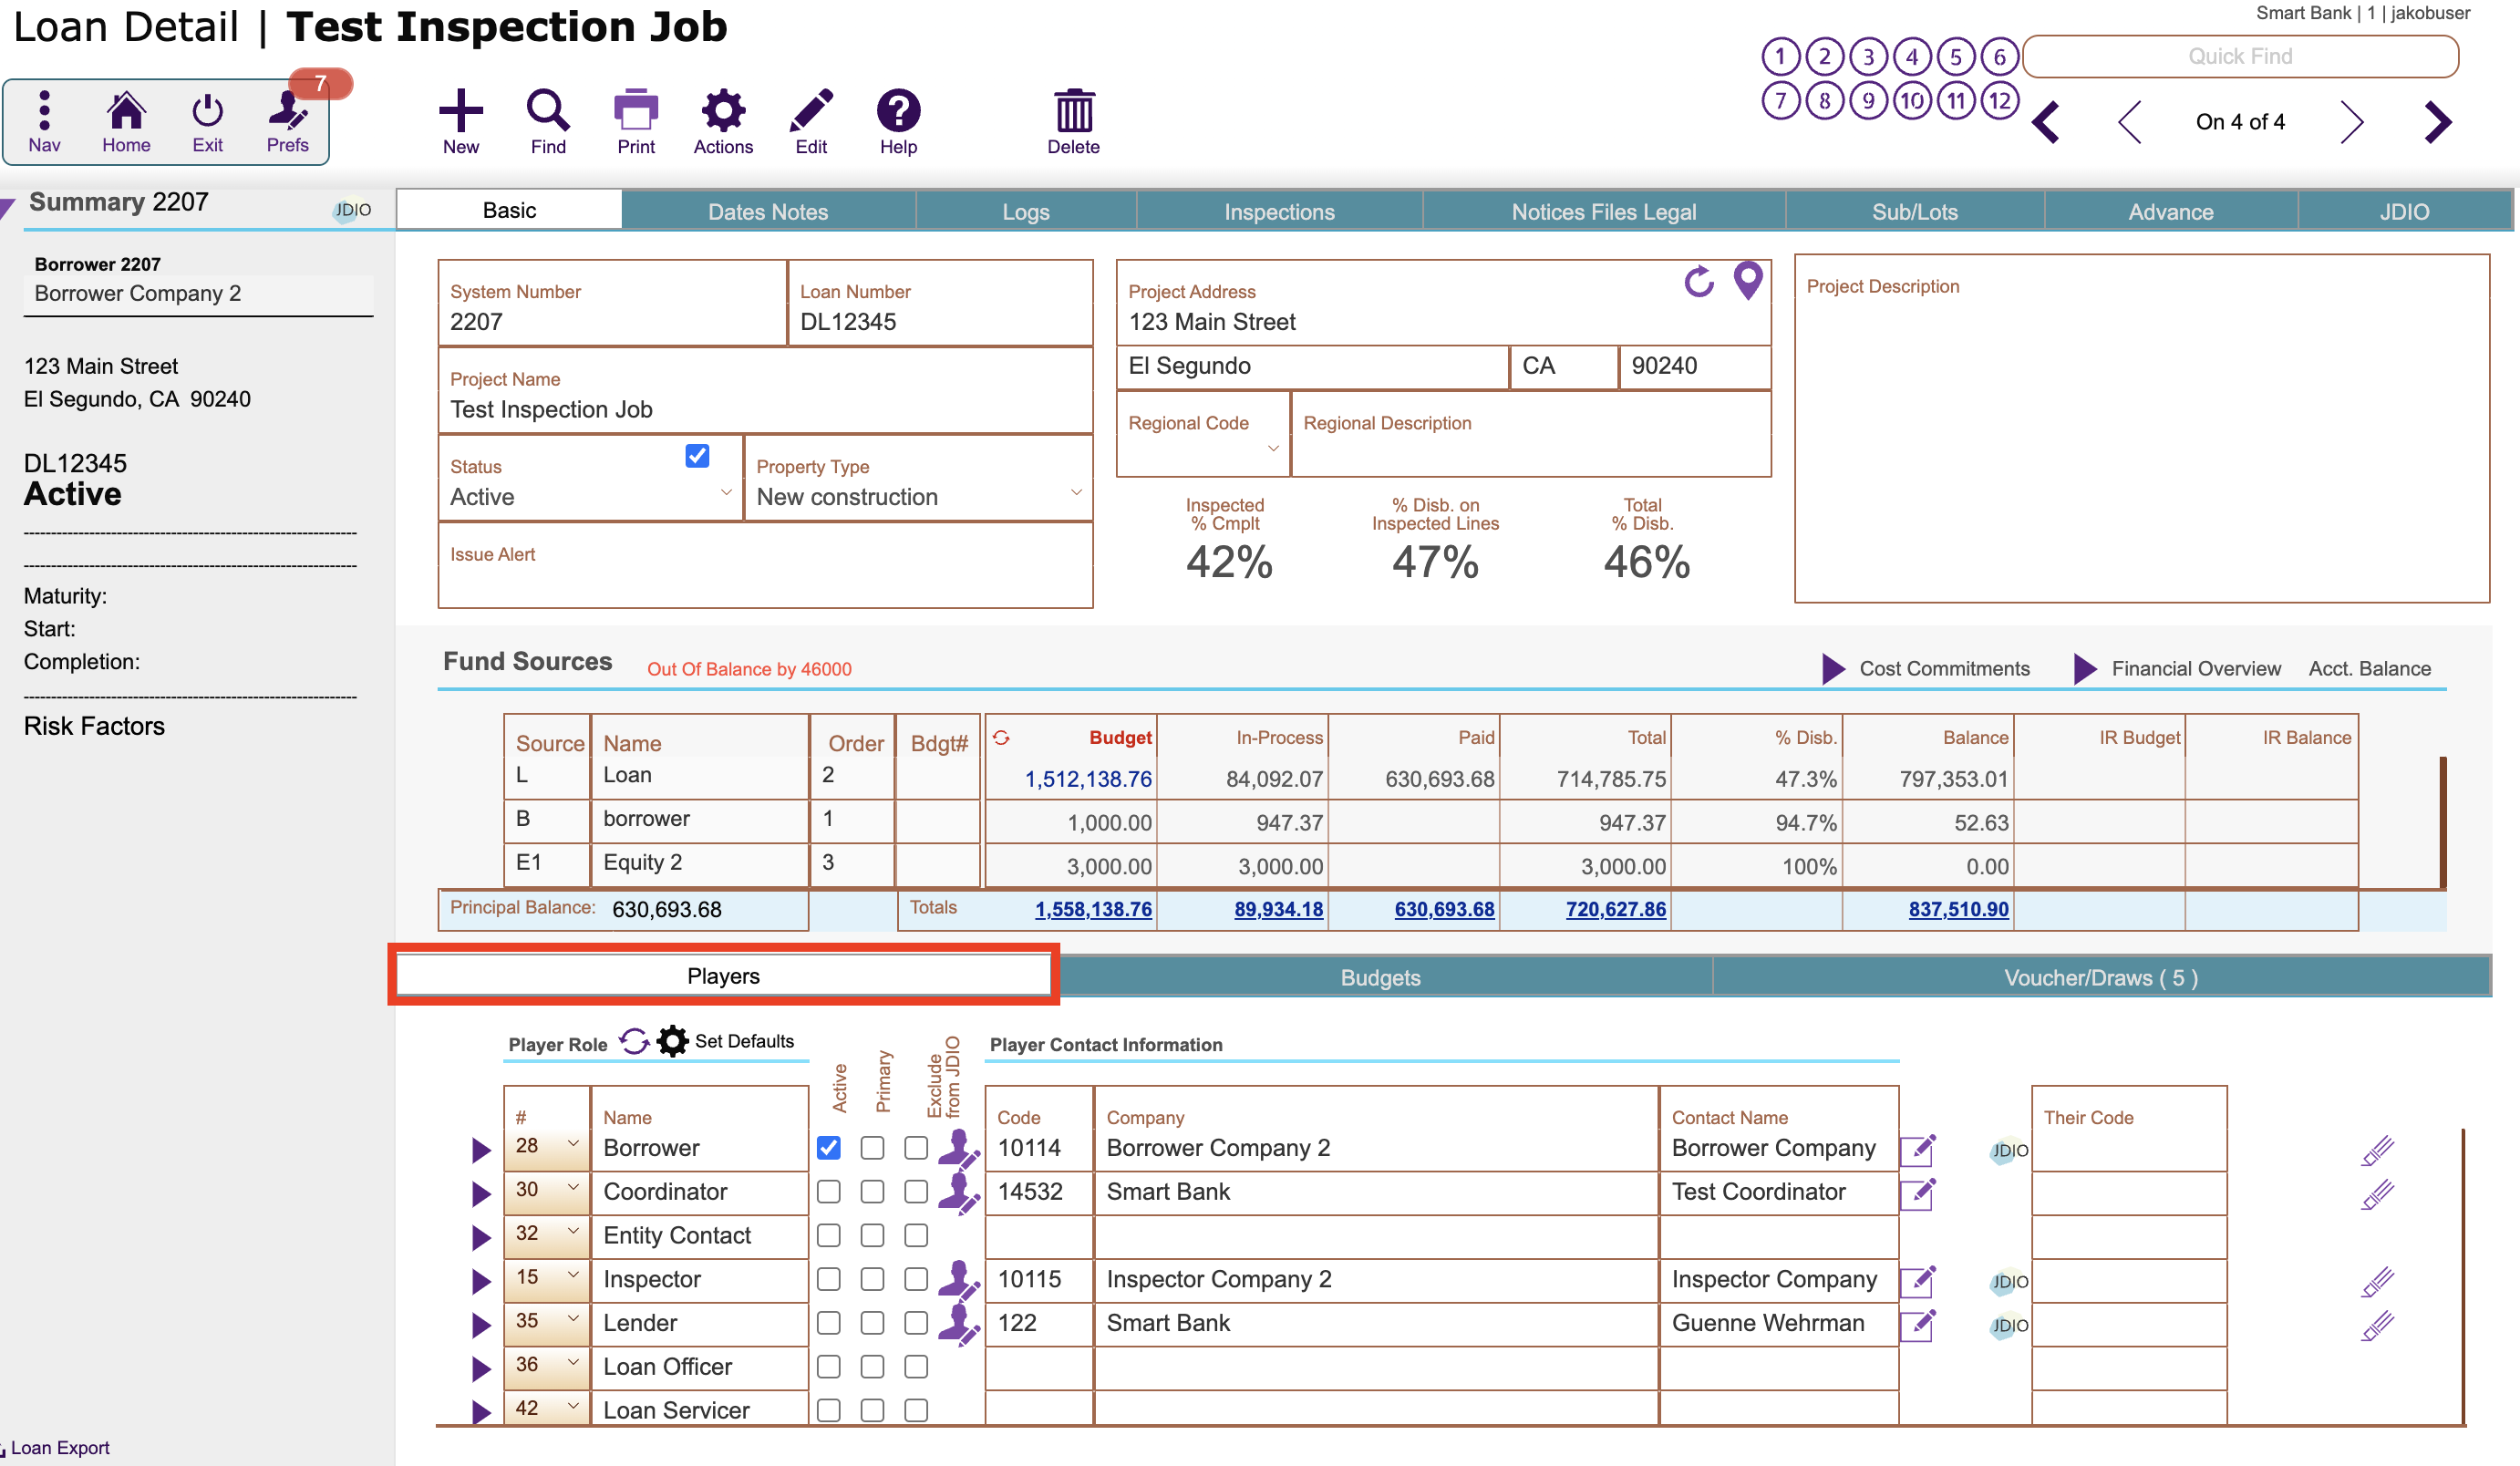Image resolution: width=2520 pixels, height=1466 pixels.
Task: Open the Inspections tab
Action: pyautogui.click(x=1279, y=212)
